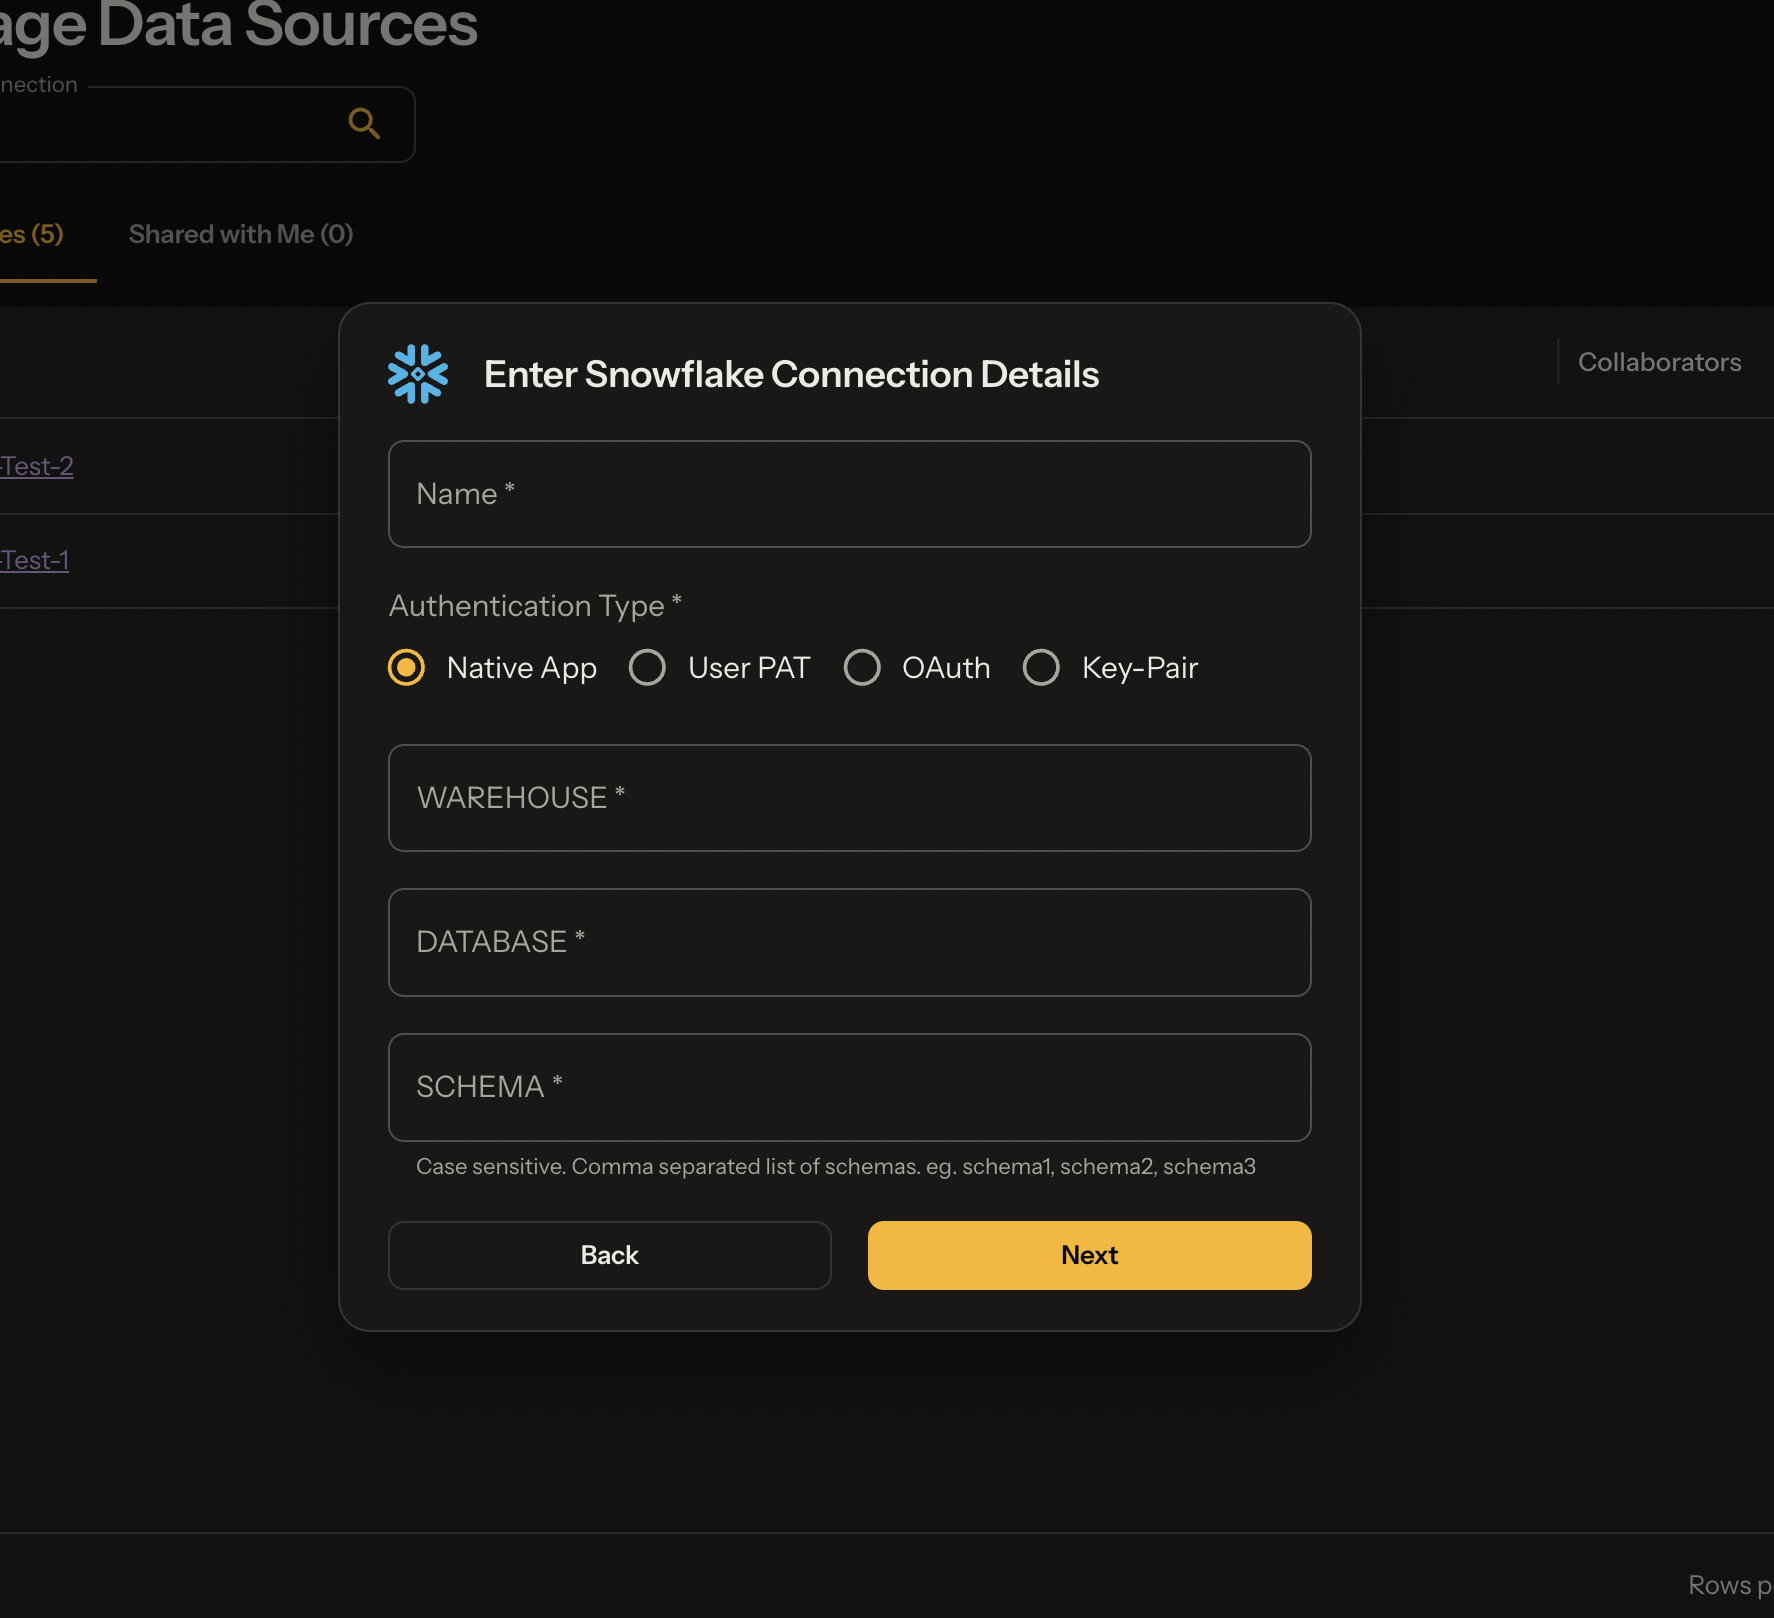Switch to Shared with Me tab
Image resolution: width=1774 pixels, height=1618 pixels.
(241, 234)
